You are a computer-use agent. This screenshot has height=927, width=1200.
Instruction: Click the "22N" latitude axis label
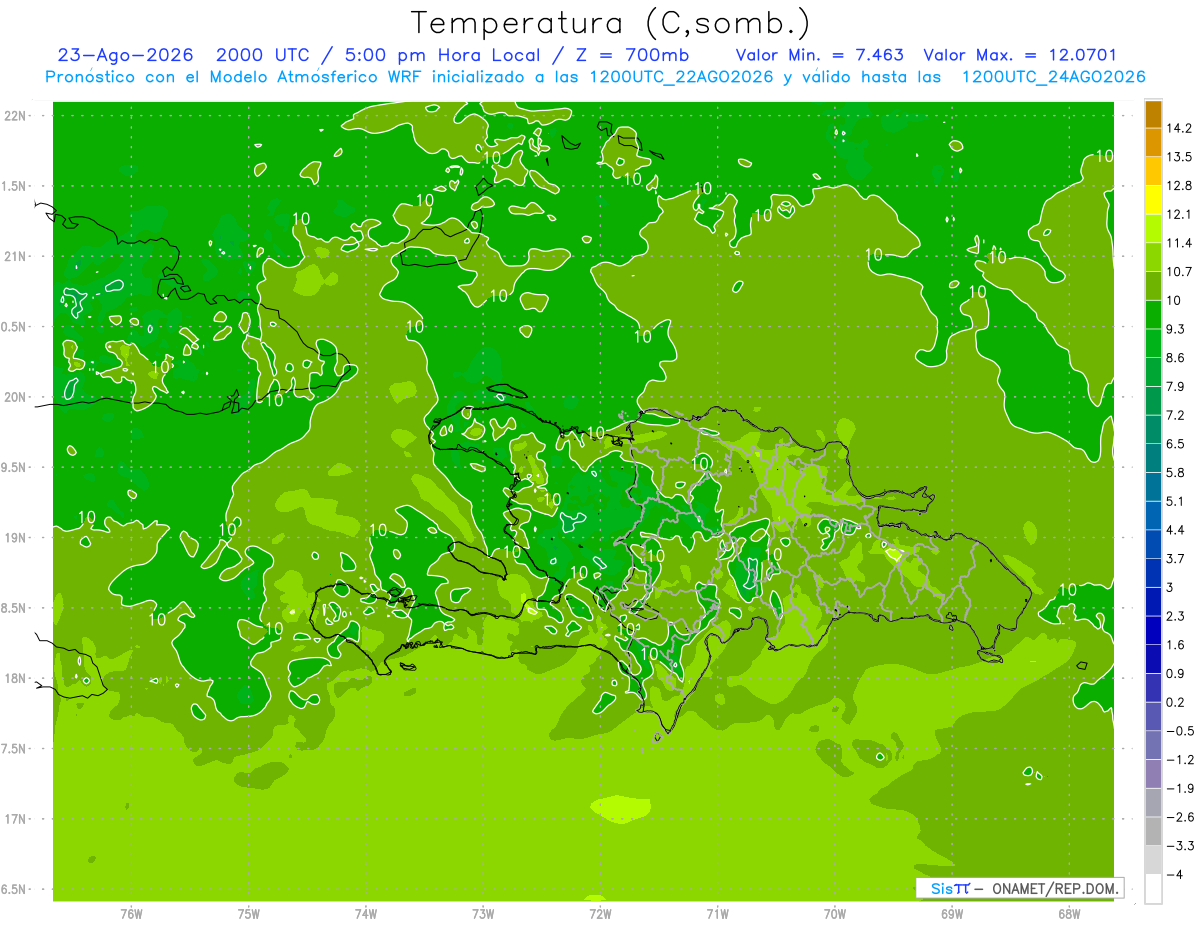point(16,116)
